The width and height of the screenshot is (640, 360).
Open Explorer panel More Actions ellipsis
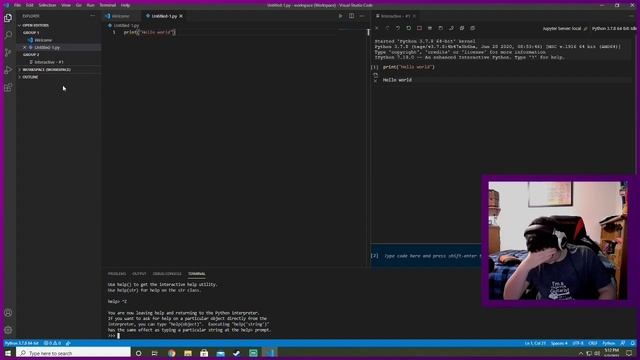click(93, 16)
